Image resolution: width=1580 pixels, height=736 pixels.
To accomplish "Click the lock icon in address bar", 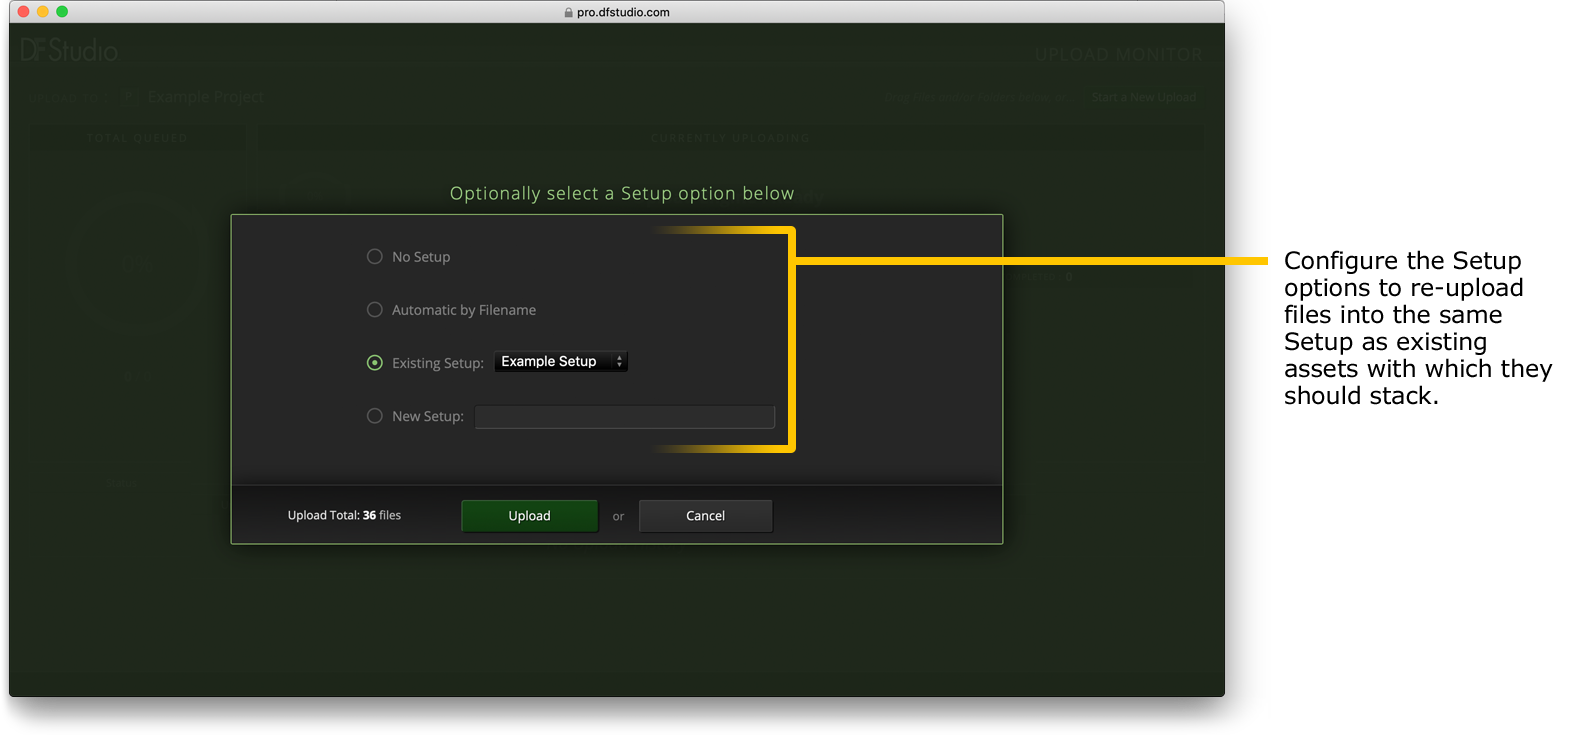I will click(568, 13).
